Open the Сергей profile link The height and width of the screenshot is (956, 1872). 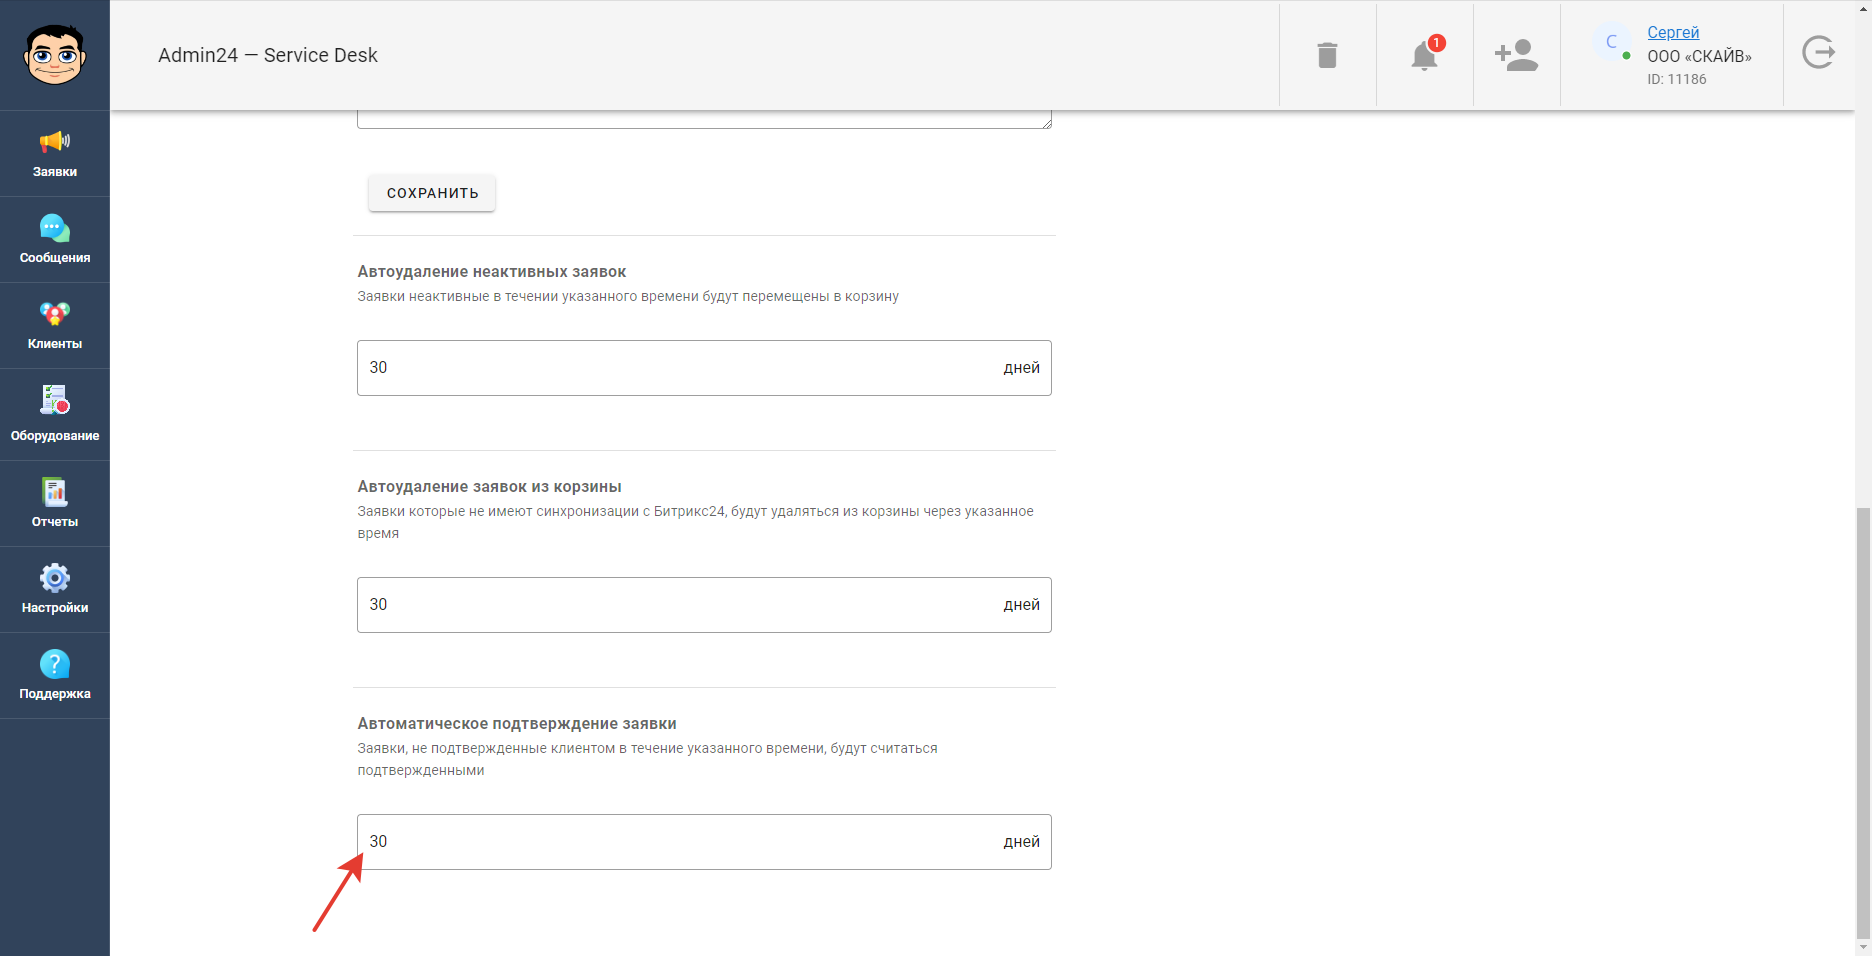tap(1673, 32)
